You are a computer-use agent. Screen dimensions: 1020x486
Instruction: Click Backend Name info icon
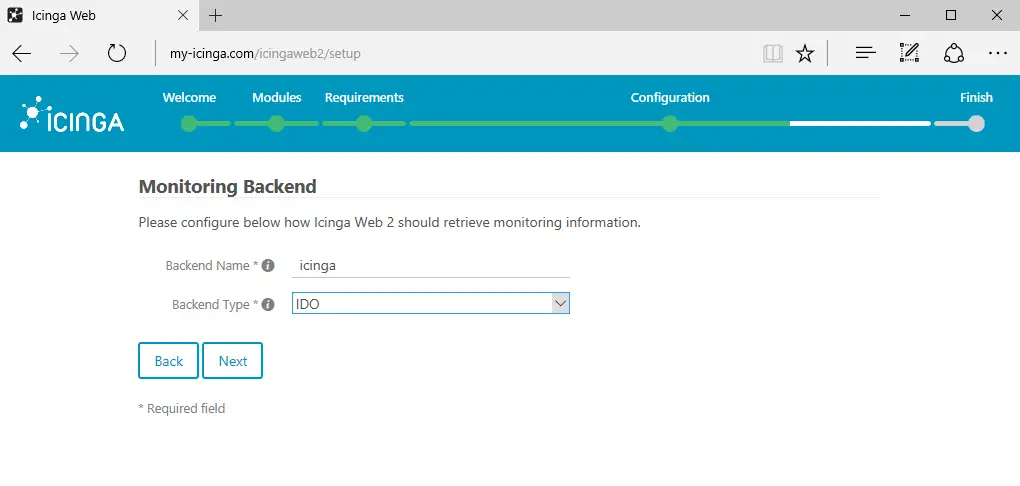coord(267,265)
